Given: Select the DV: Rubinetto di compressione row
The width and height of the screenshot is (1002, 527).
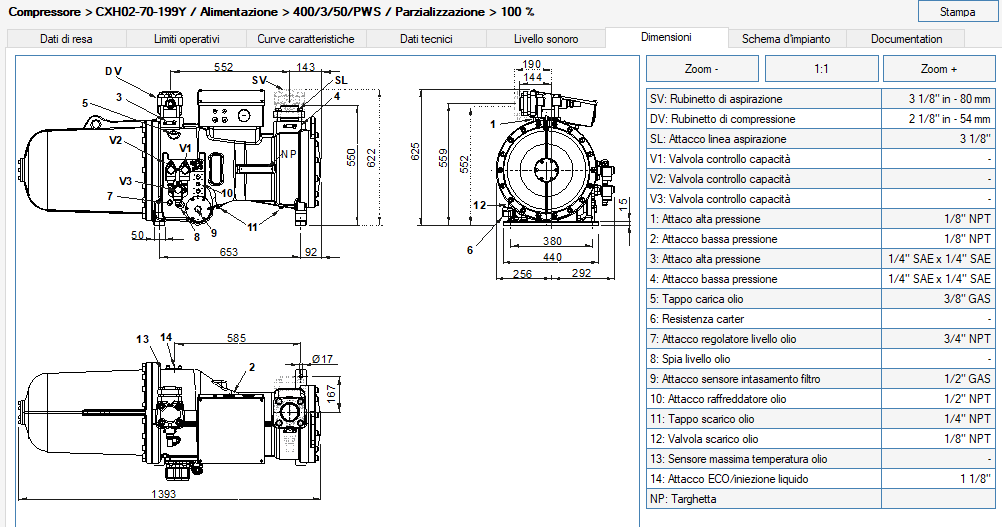Looking at the screenshot, I should point(821,119).
